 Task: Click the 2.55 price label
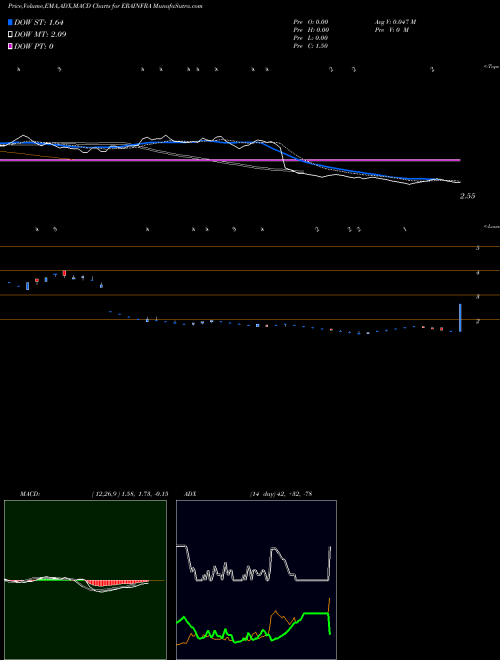tap(468, 196)
